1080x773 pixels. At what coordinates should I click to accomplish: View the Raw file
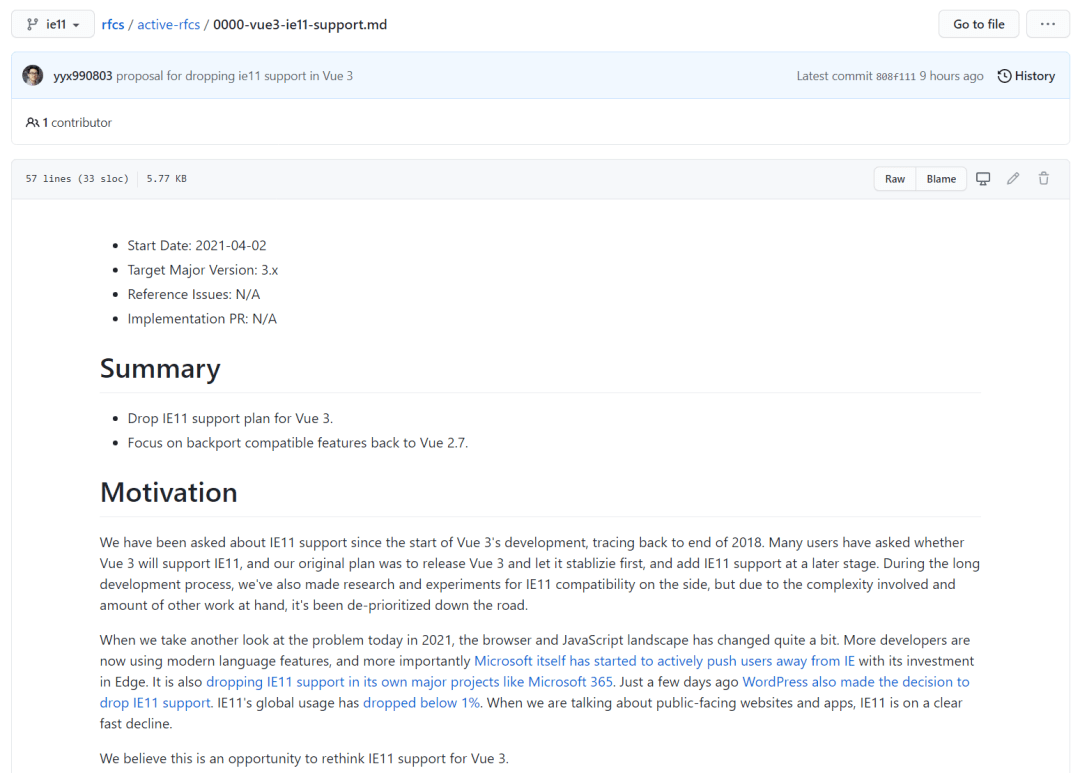point(895,179)
